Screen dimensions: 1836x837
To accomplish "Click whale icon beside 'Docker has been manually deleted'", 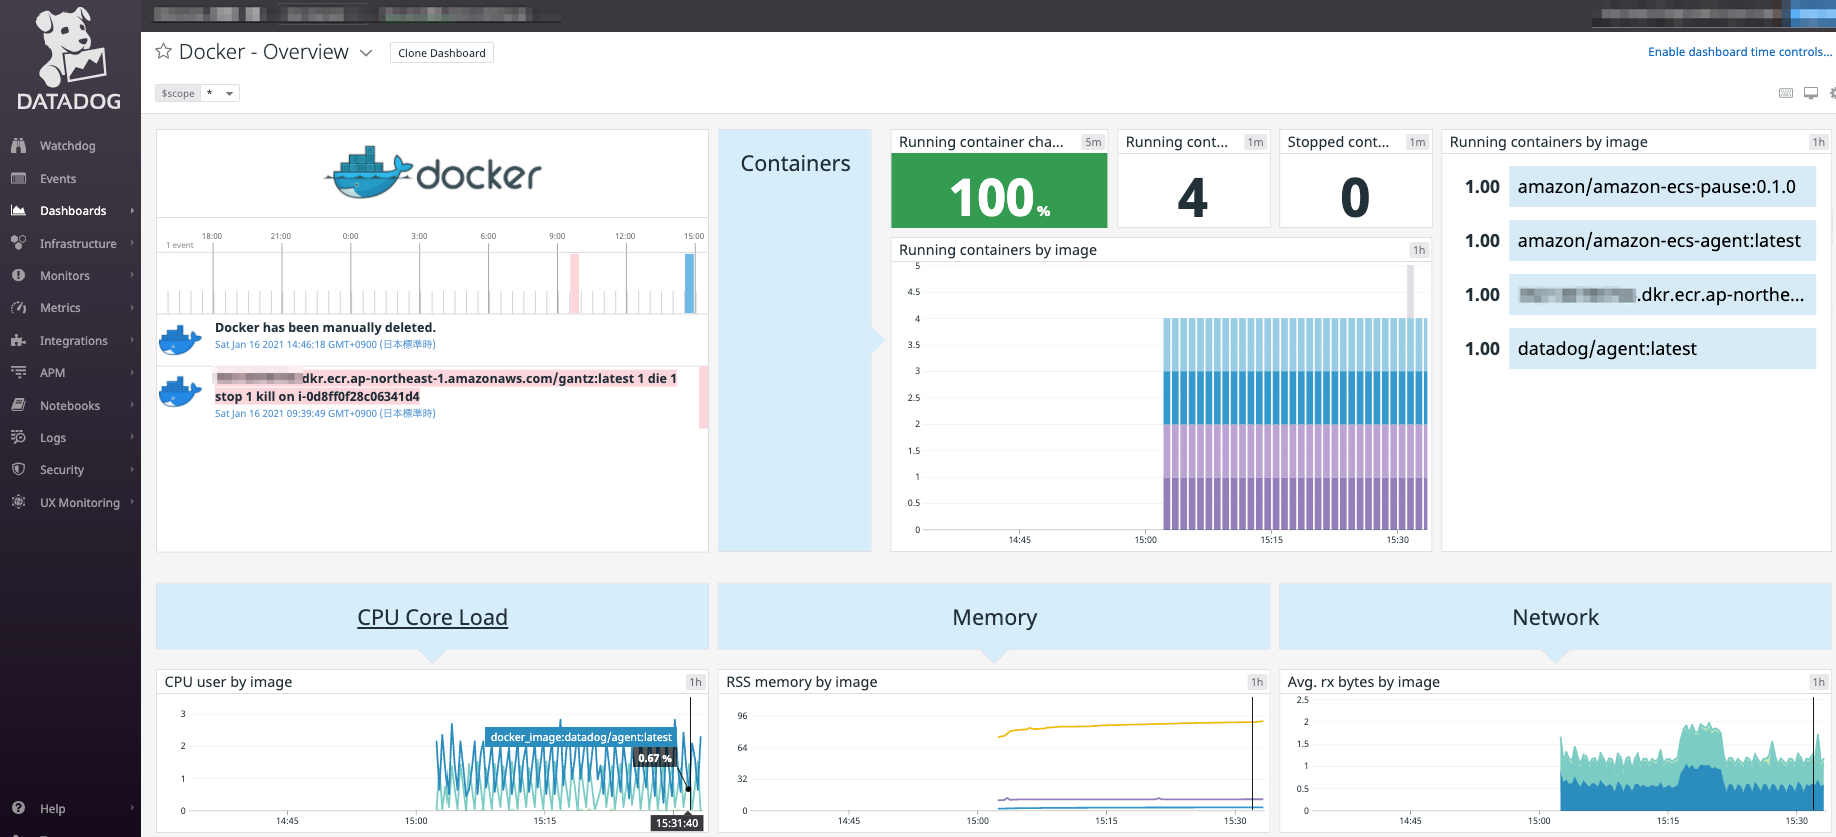I will [181, 340].
